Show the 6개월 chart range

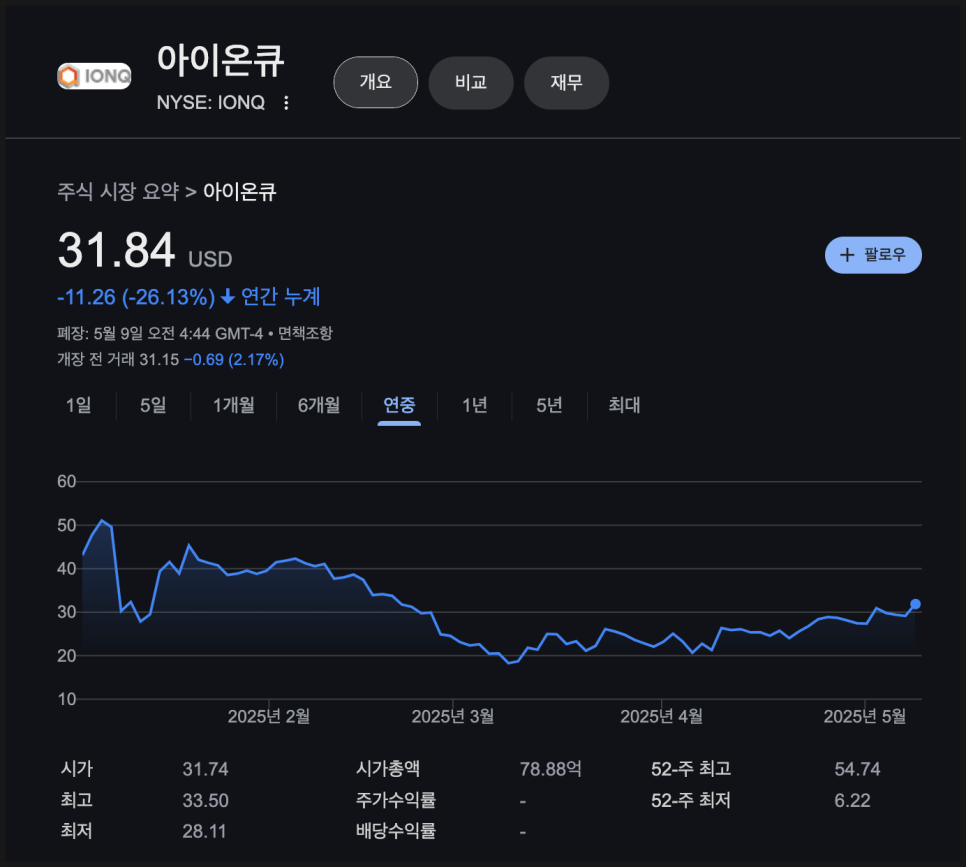pos(319,405)
